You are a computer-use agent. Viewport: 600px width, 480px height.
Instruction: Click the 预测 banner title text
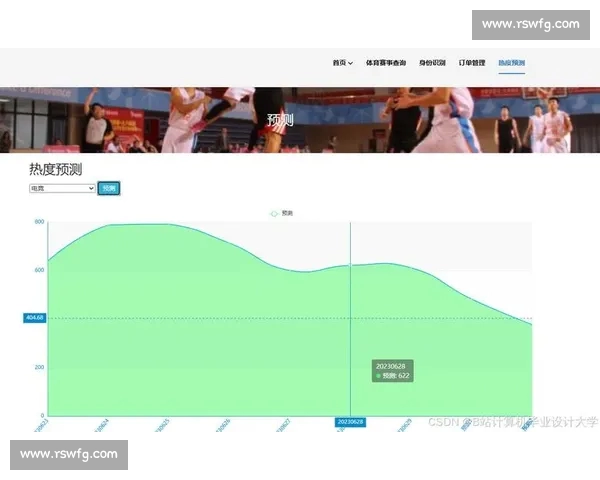coord(281,120)
